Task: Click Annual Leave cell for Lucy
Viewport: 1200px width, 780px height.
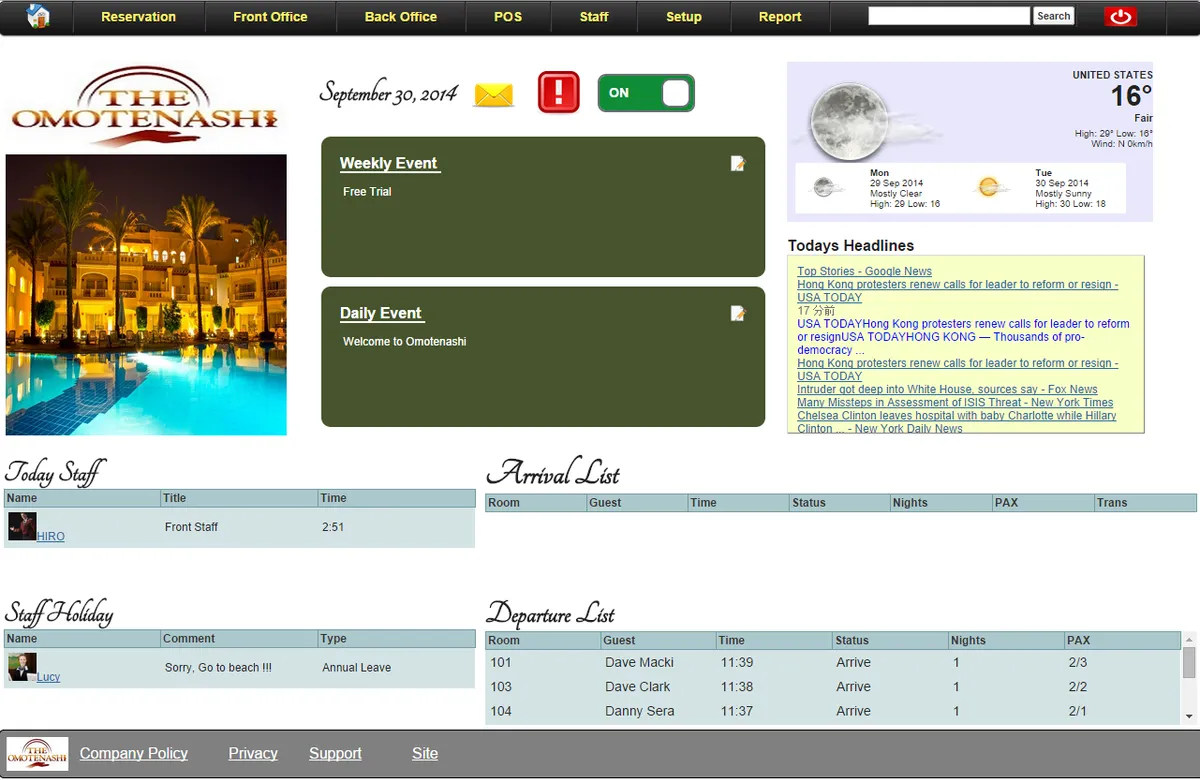Action: pyautogui.click(x=357, y=668)
